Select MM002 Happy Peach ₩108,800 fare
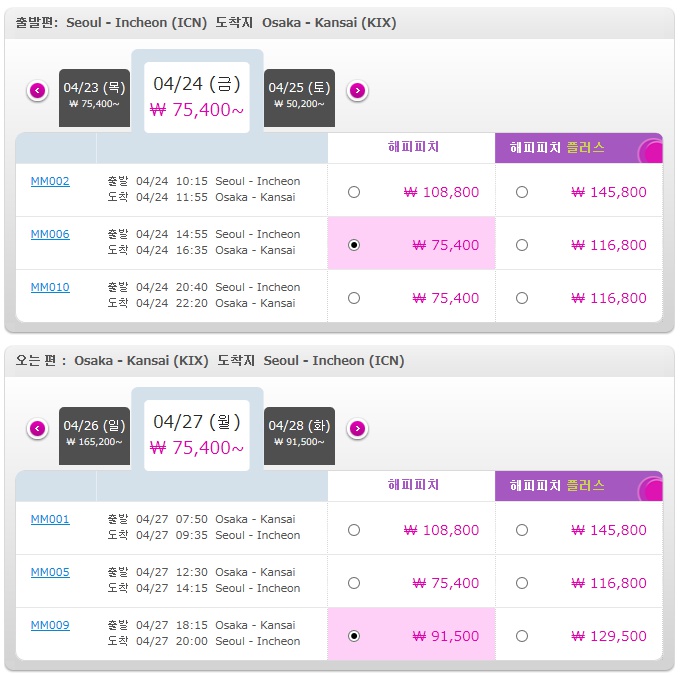Viewport: 680px width, 675px height. point(354,192)
